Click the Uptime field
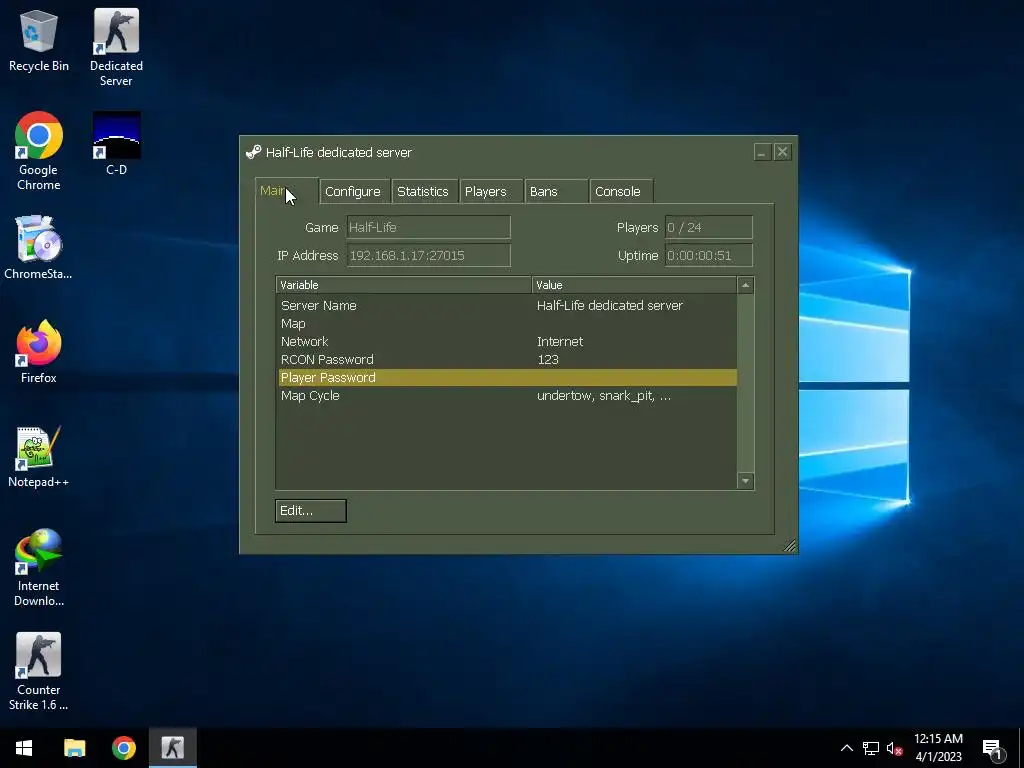 (x=709, y=255)
